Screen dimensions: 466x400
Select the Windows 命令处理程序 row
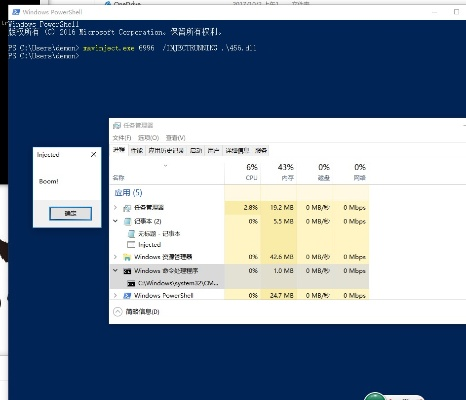click(x=240, y=271)
